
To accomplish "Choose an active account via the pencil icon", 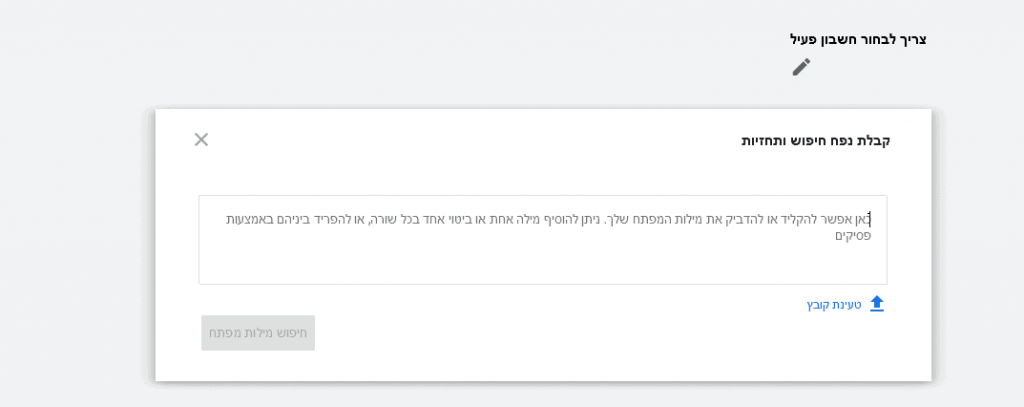I will click(x=801, y=67).
